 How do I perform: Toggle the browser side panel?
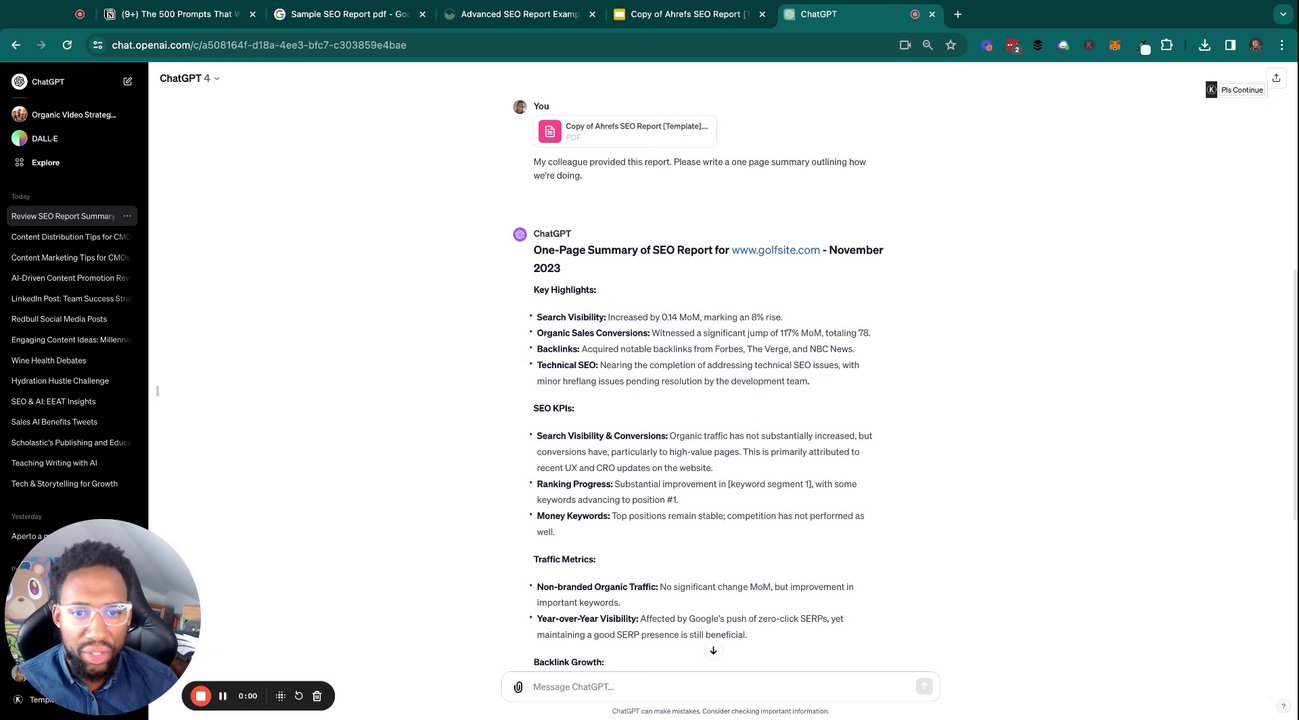pos(1230,45)
